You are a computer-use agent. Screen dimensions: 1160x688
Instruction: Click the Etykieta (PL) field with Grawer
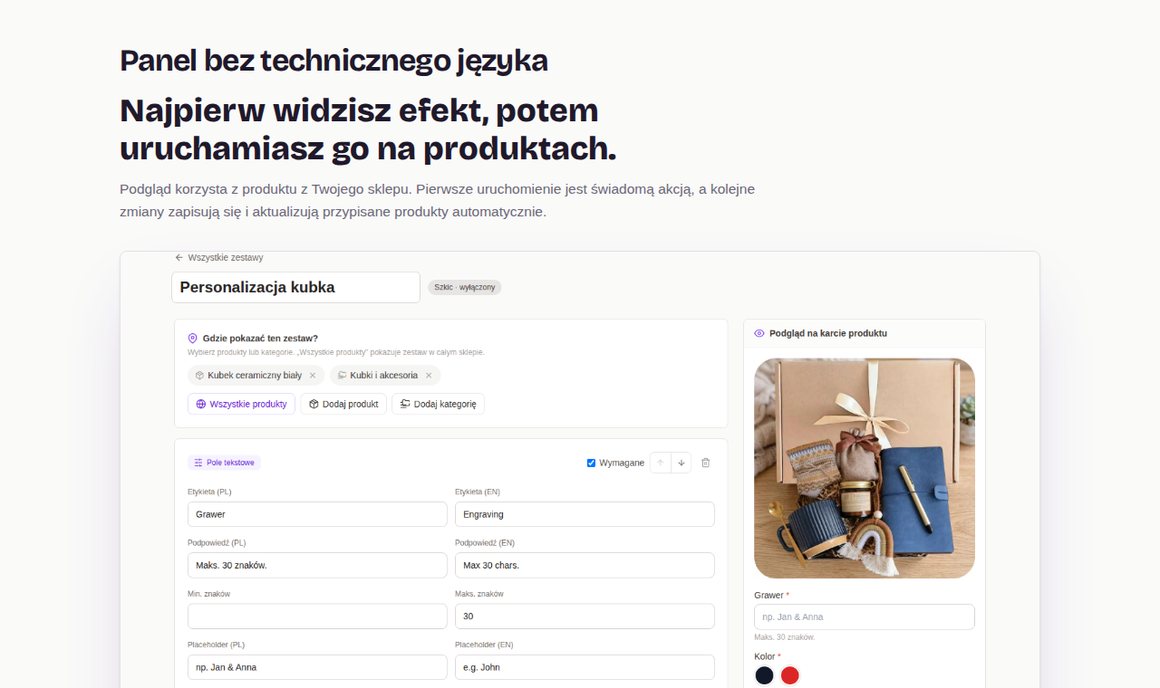coord(317,514)
